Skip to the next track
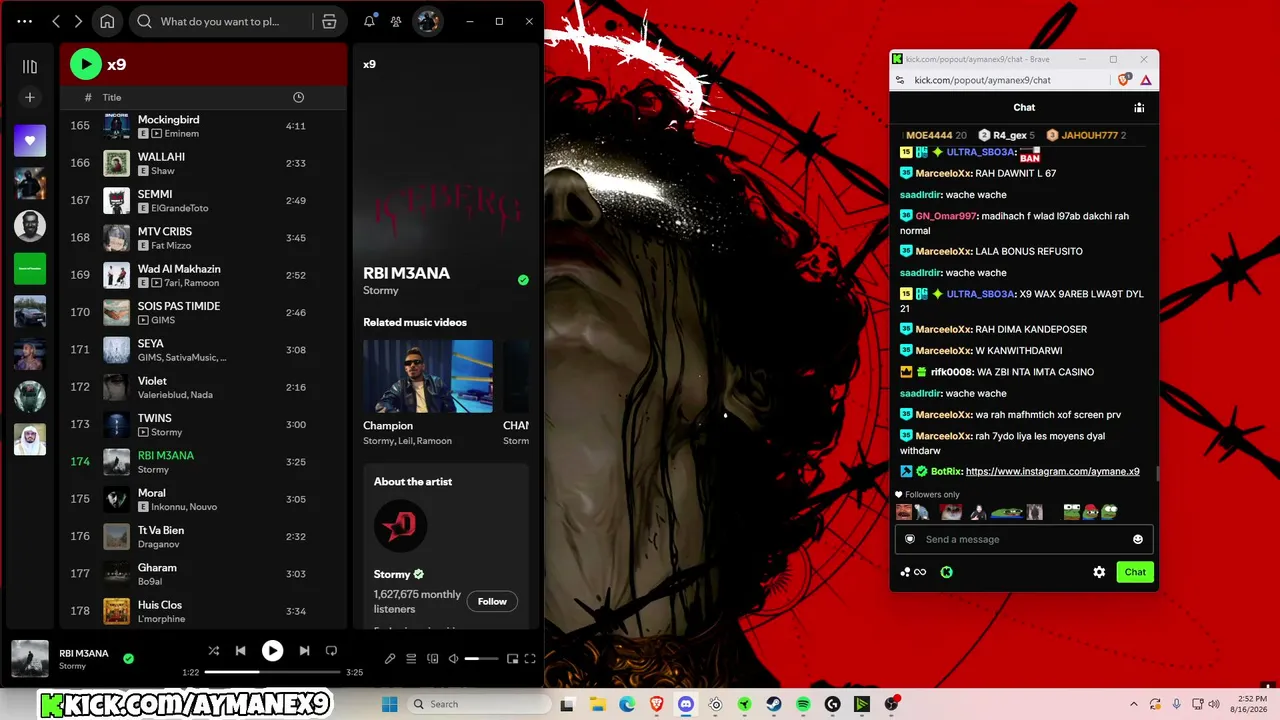 point(304,651)
